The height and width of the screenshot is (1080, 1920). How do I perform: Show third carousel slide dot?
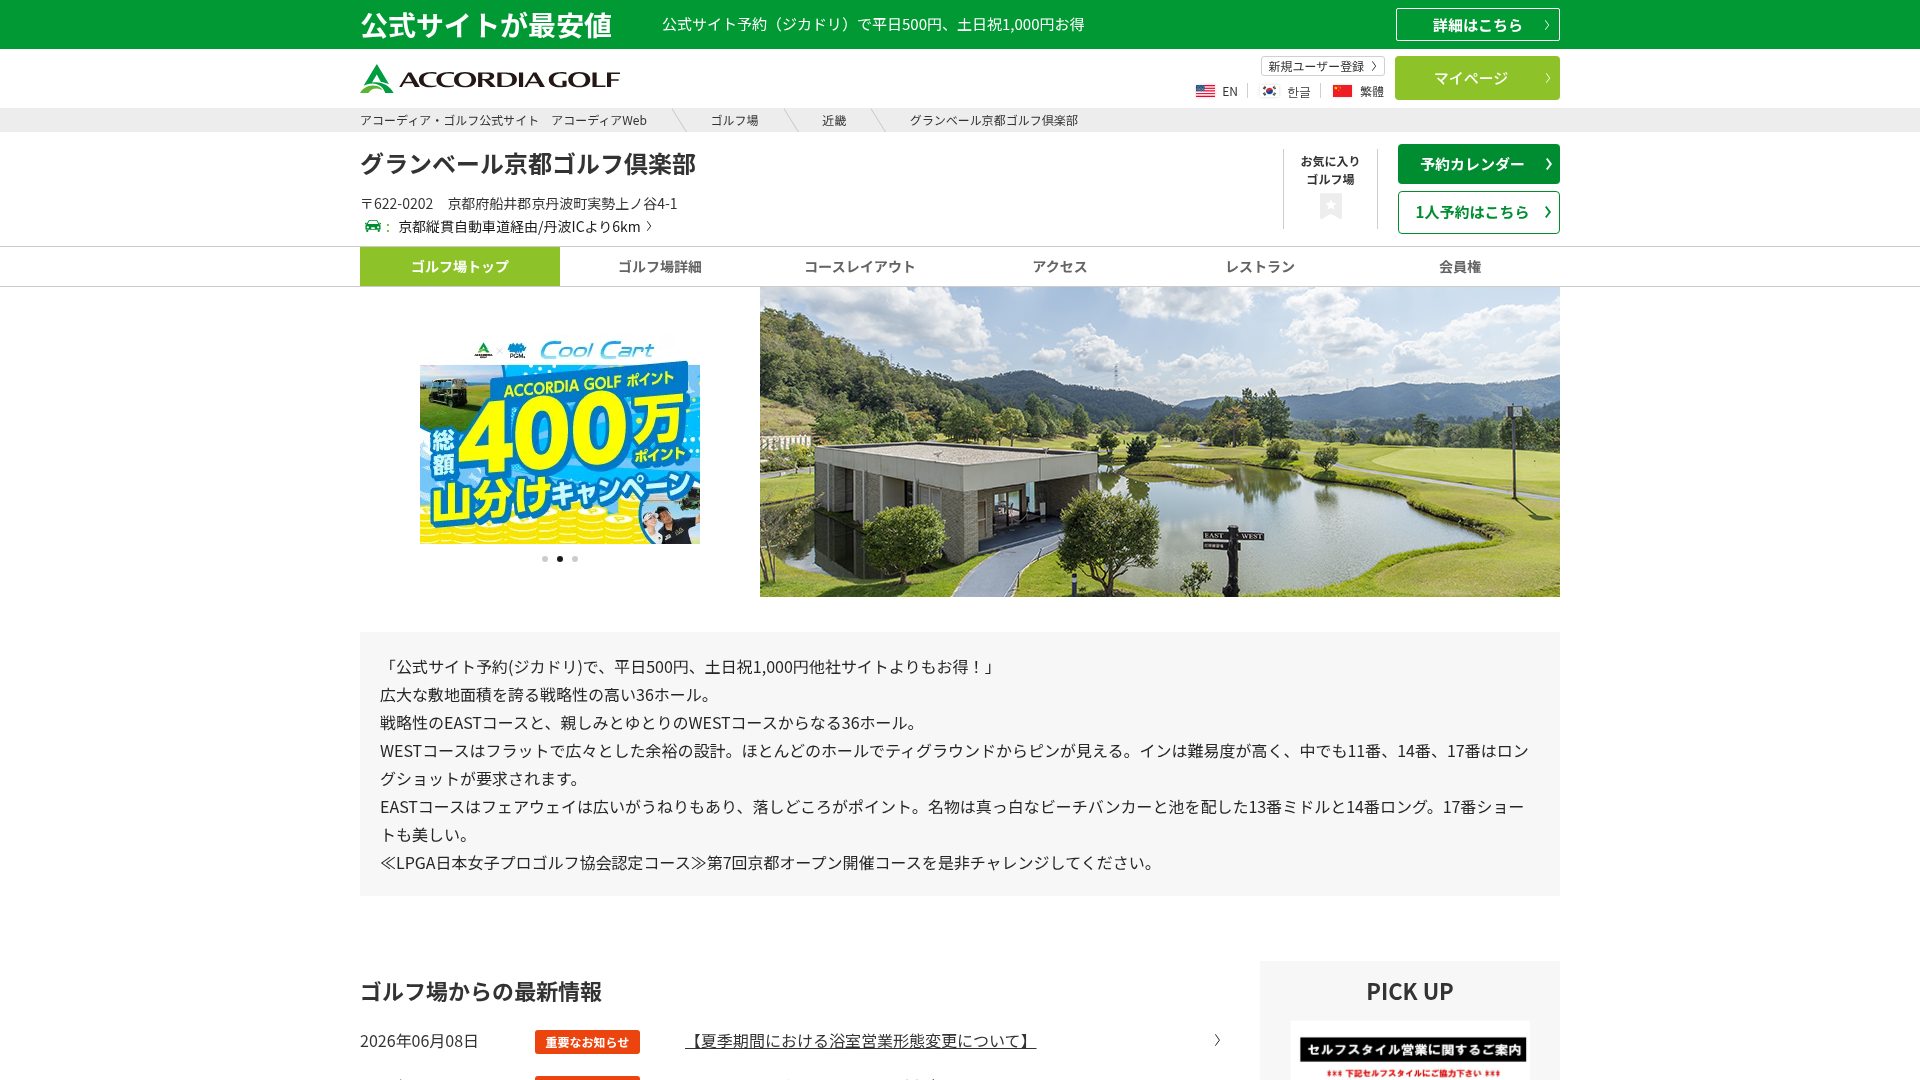(575, 559)
